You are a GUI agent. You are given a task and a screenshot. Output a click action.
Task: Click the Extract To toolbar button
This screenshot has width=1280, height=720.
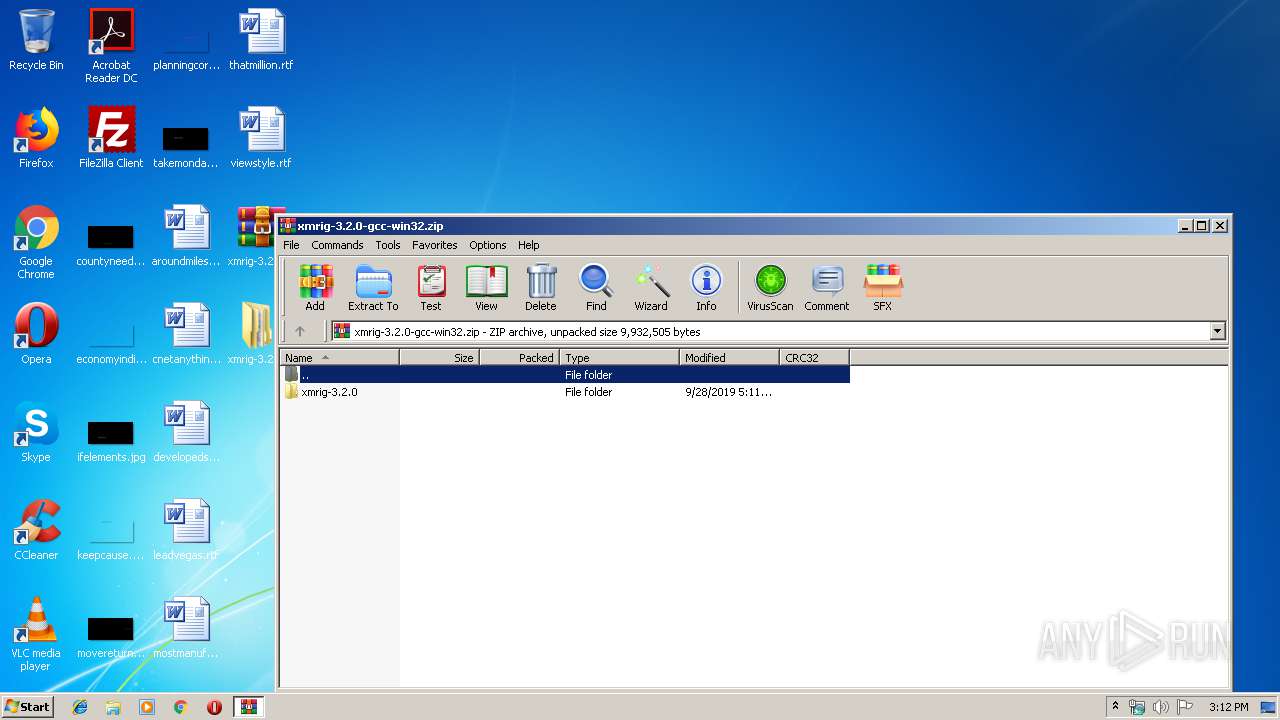[x=373, y=288]
